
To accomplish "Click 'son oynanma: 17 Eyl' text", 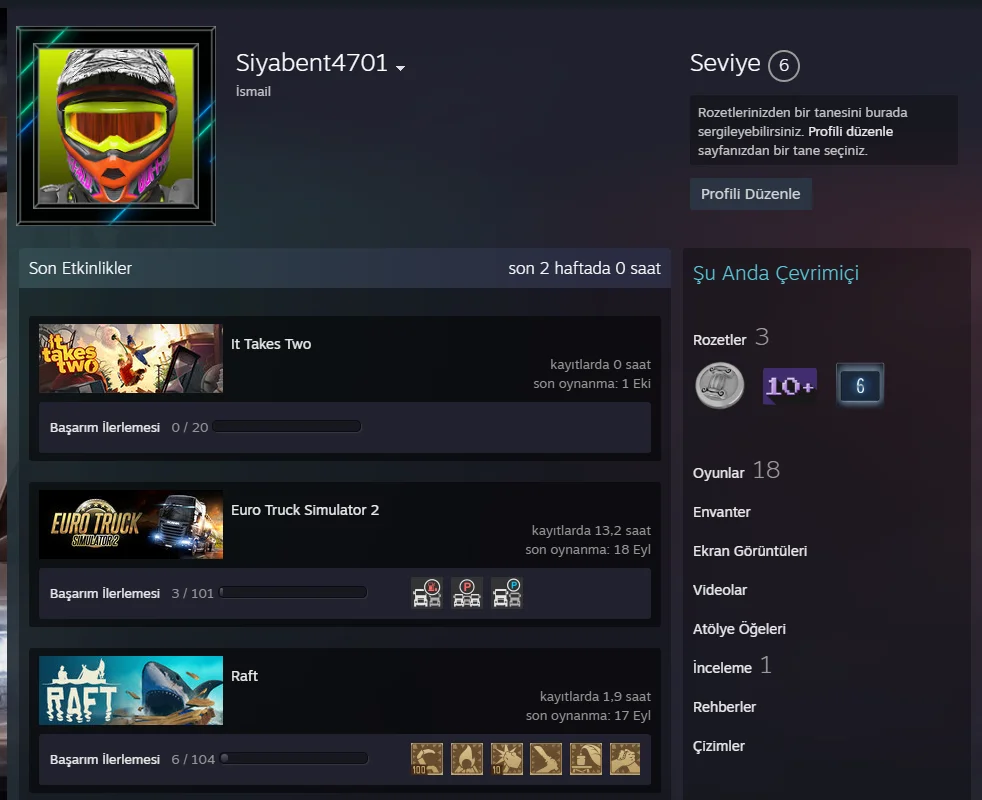I will (588, 715).
